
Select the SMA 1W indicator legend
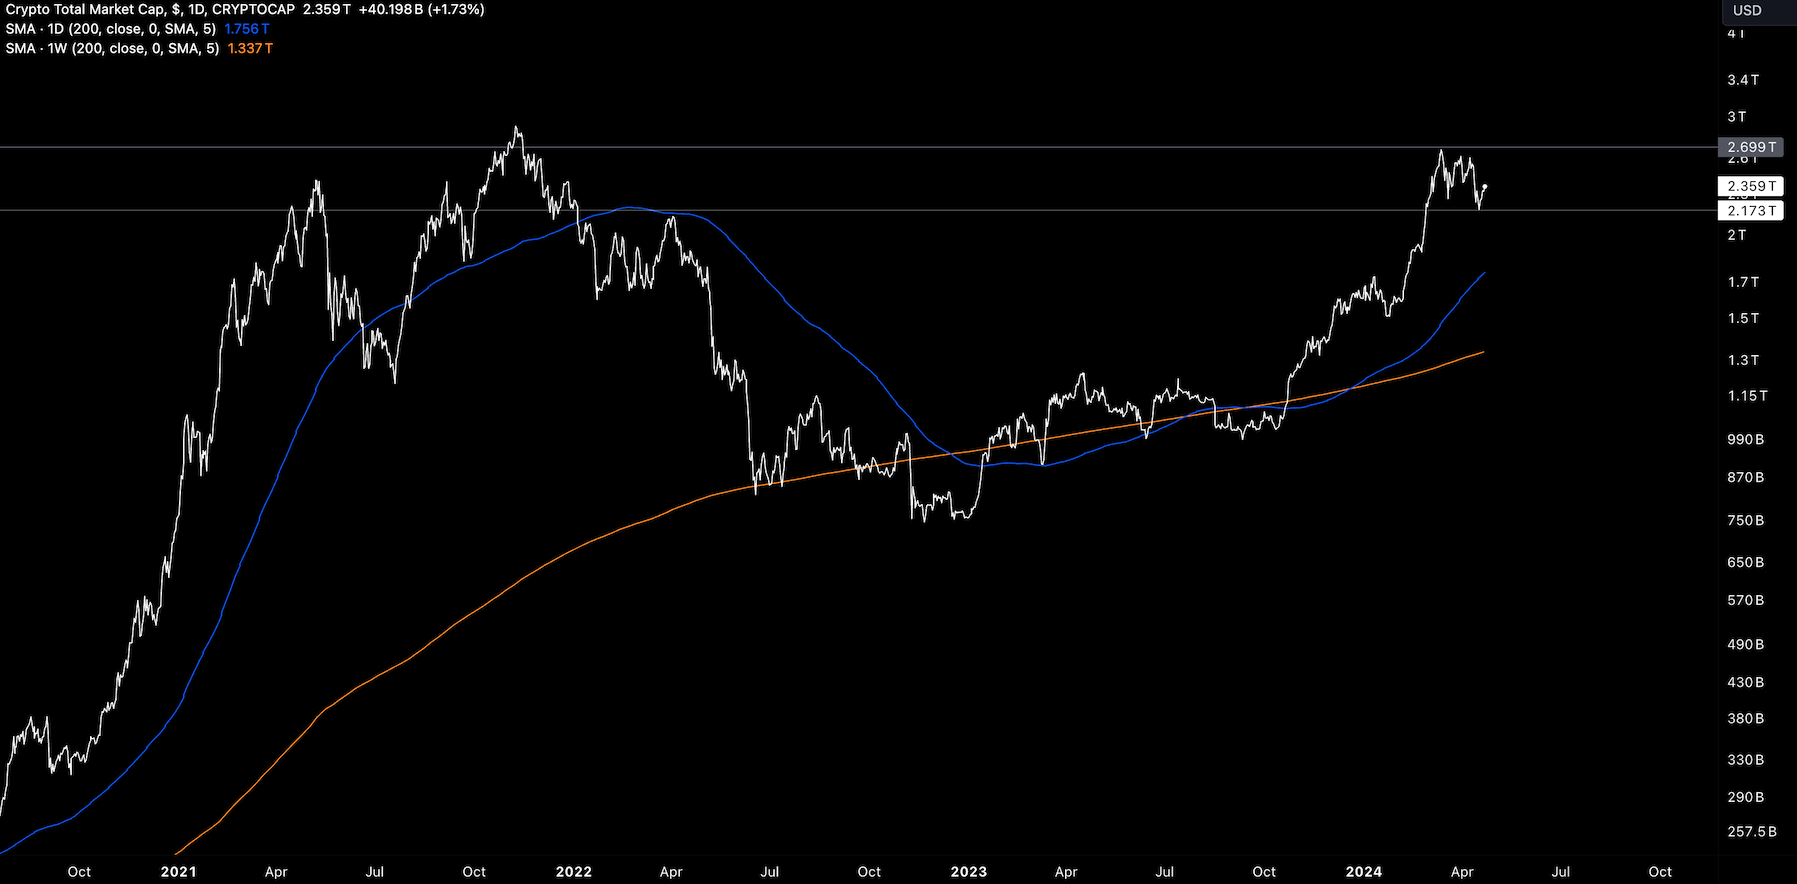click(112, 48)
